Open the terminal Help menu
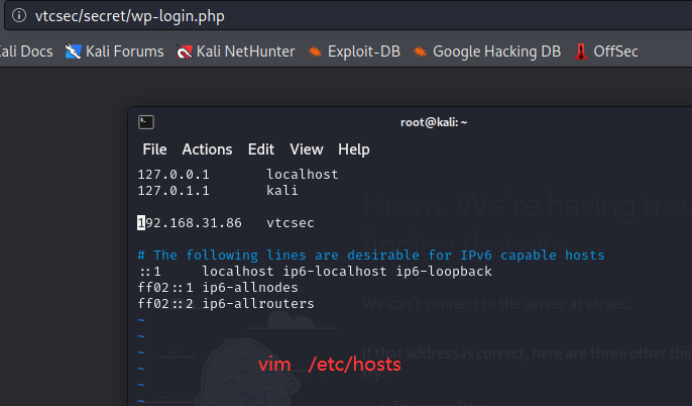This screenshot has height=406, width=692. 354,150
